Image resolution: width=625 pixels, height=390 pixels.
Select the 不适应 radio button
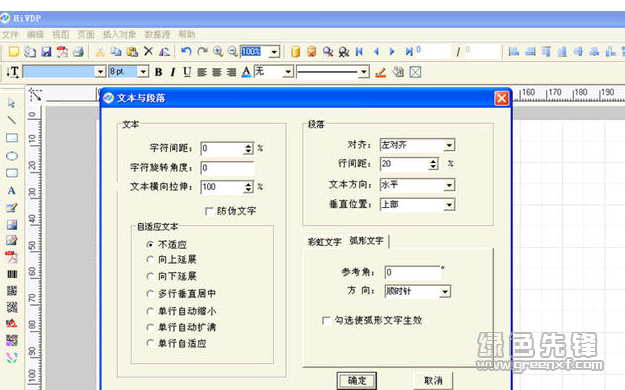(x=150, y=244)
